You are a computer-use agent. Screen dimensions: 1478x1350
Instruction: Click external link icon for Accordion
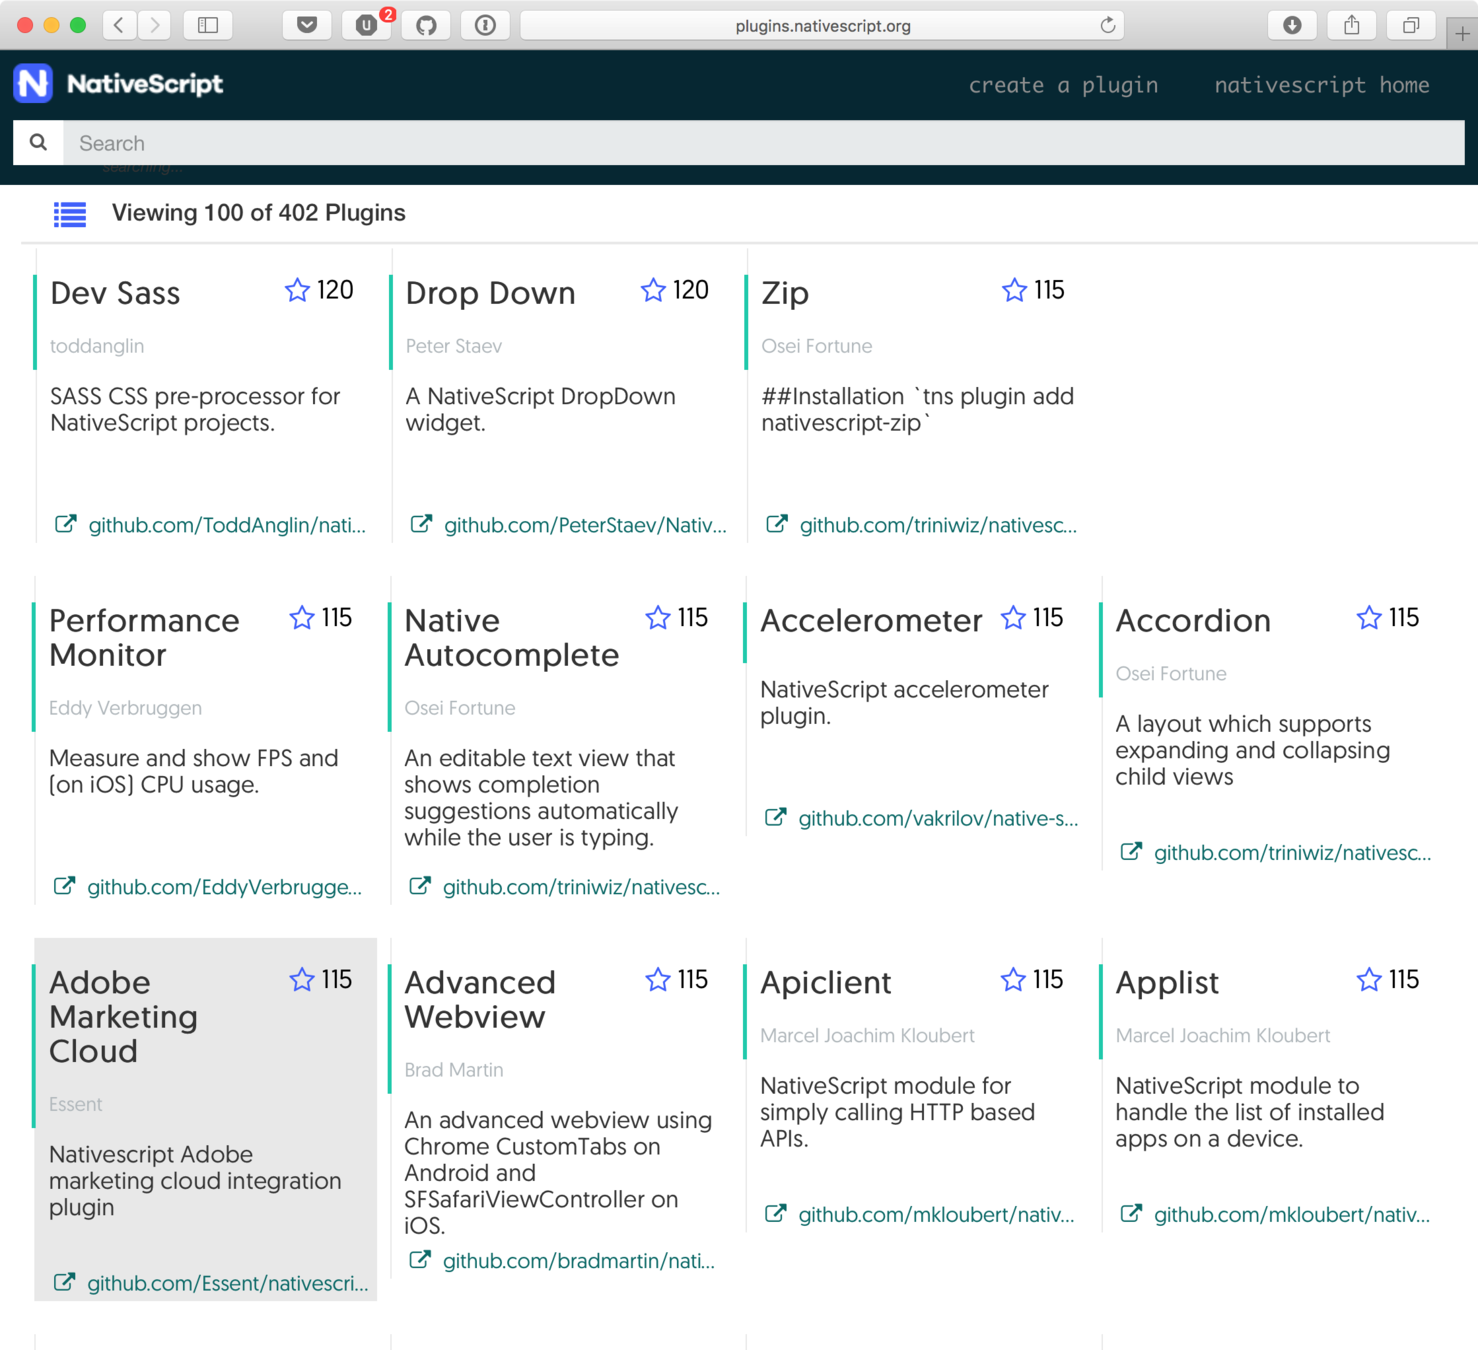click(1131, 852)
